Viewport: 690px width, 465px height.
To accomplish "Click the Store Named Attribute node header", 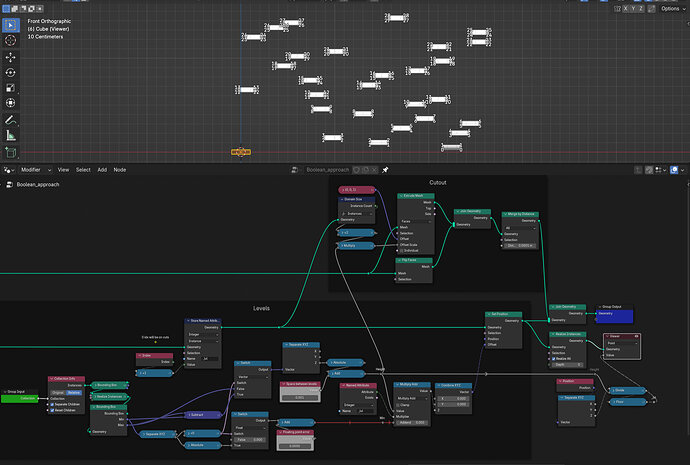I will pos(203,321).
